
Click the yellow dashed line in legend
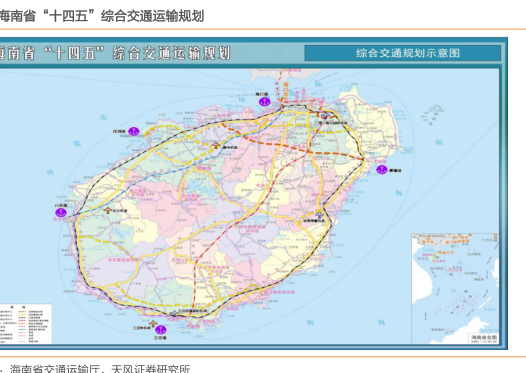point(22,312)
